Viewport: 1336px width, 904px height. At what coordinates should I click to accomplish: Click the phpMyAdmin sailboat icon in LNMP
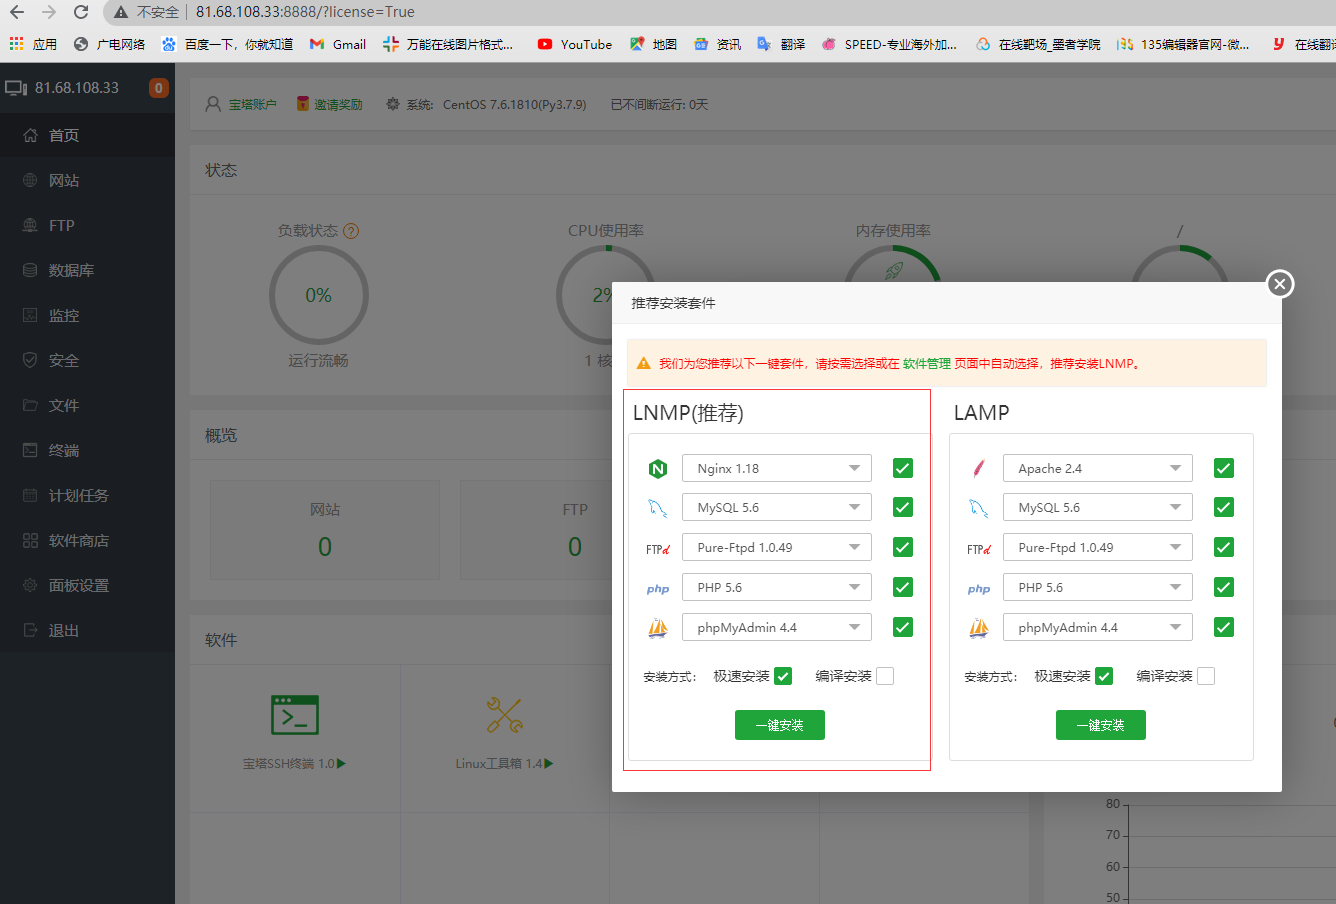(x=658, y=628)
